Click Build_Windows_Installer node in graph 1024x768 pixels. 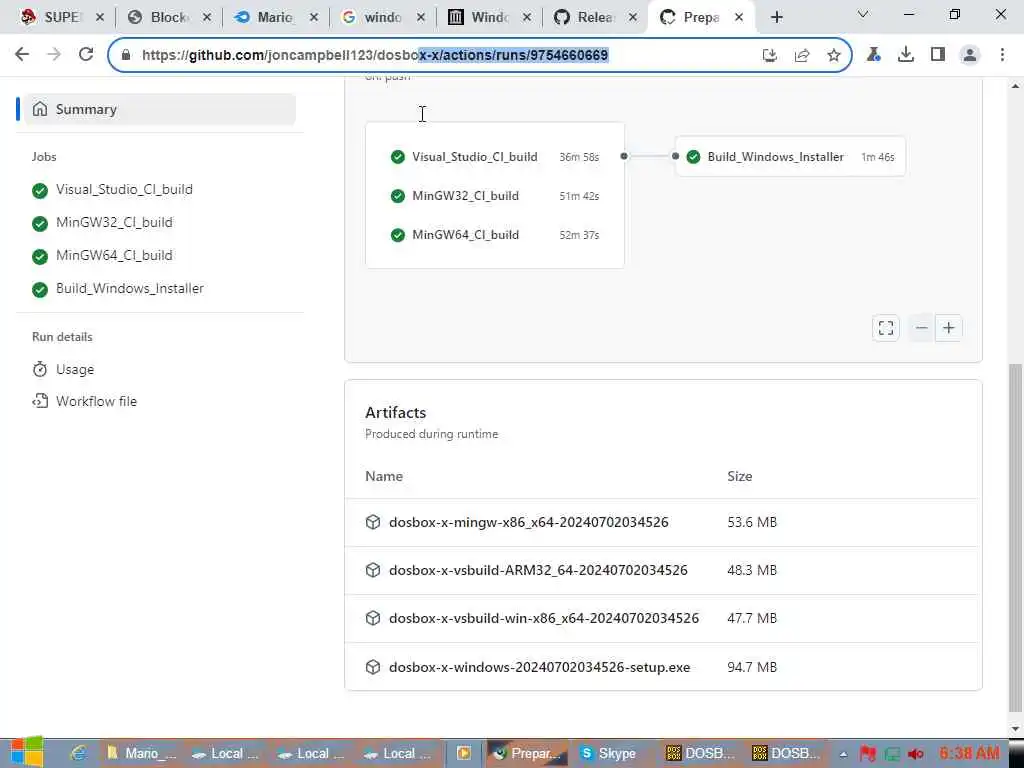click(x=790, y=157)
